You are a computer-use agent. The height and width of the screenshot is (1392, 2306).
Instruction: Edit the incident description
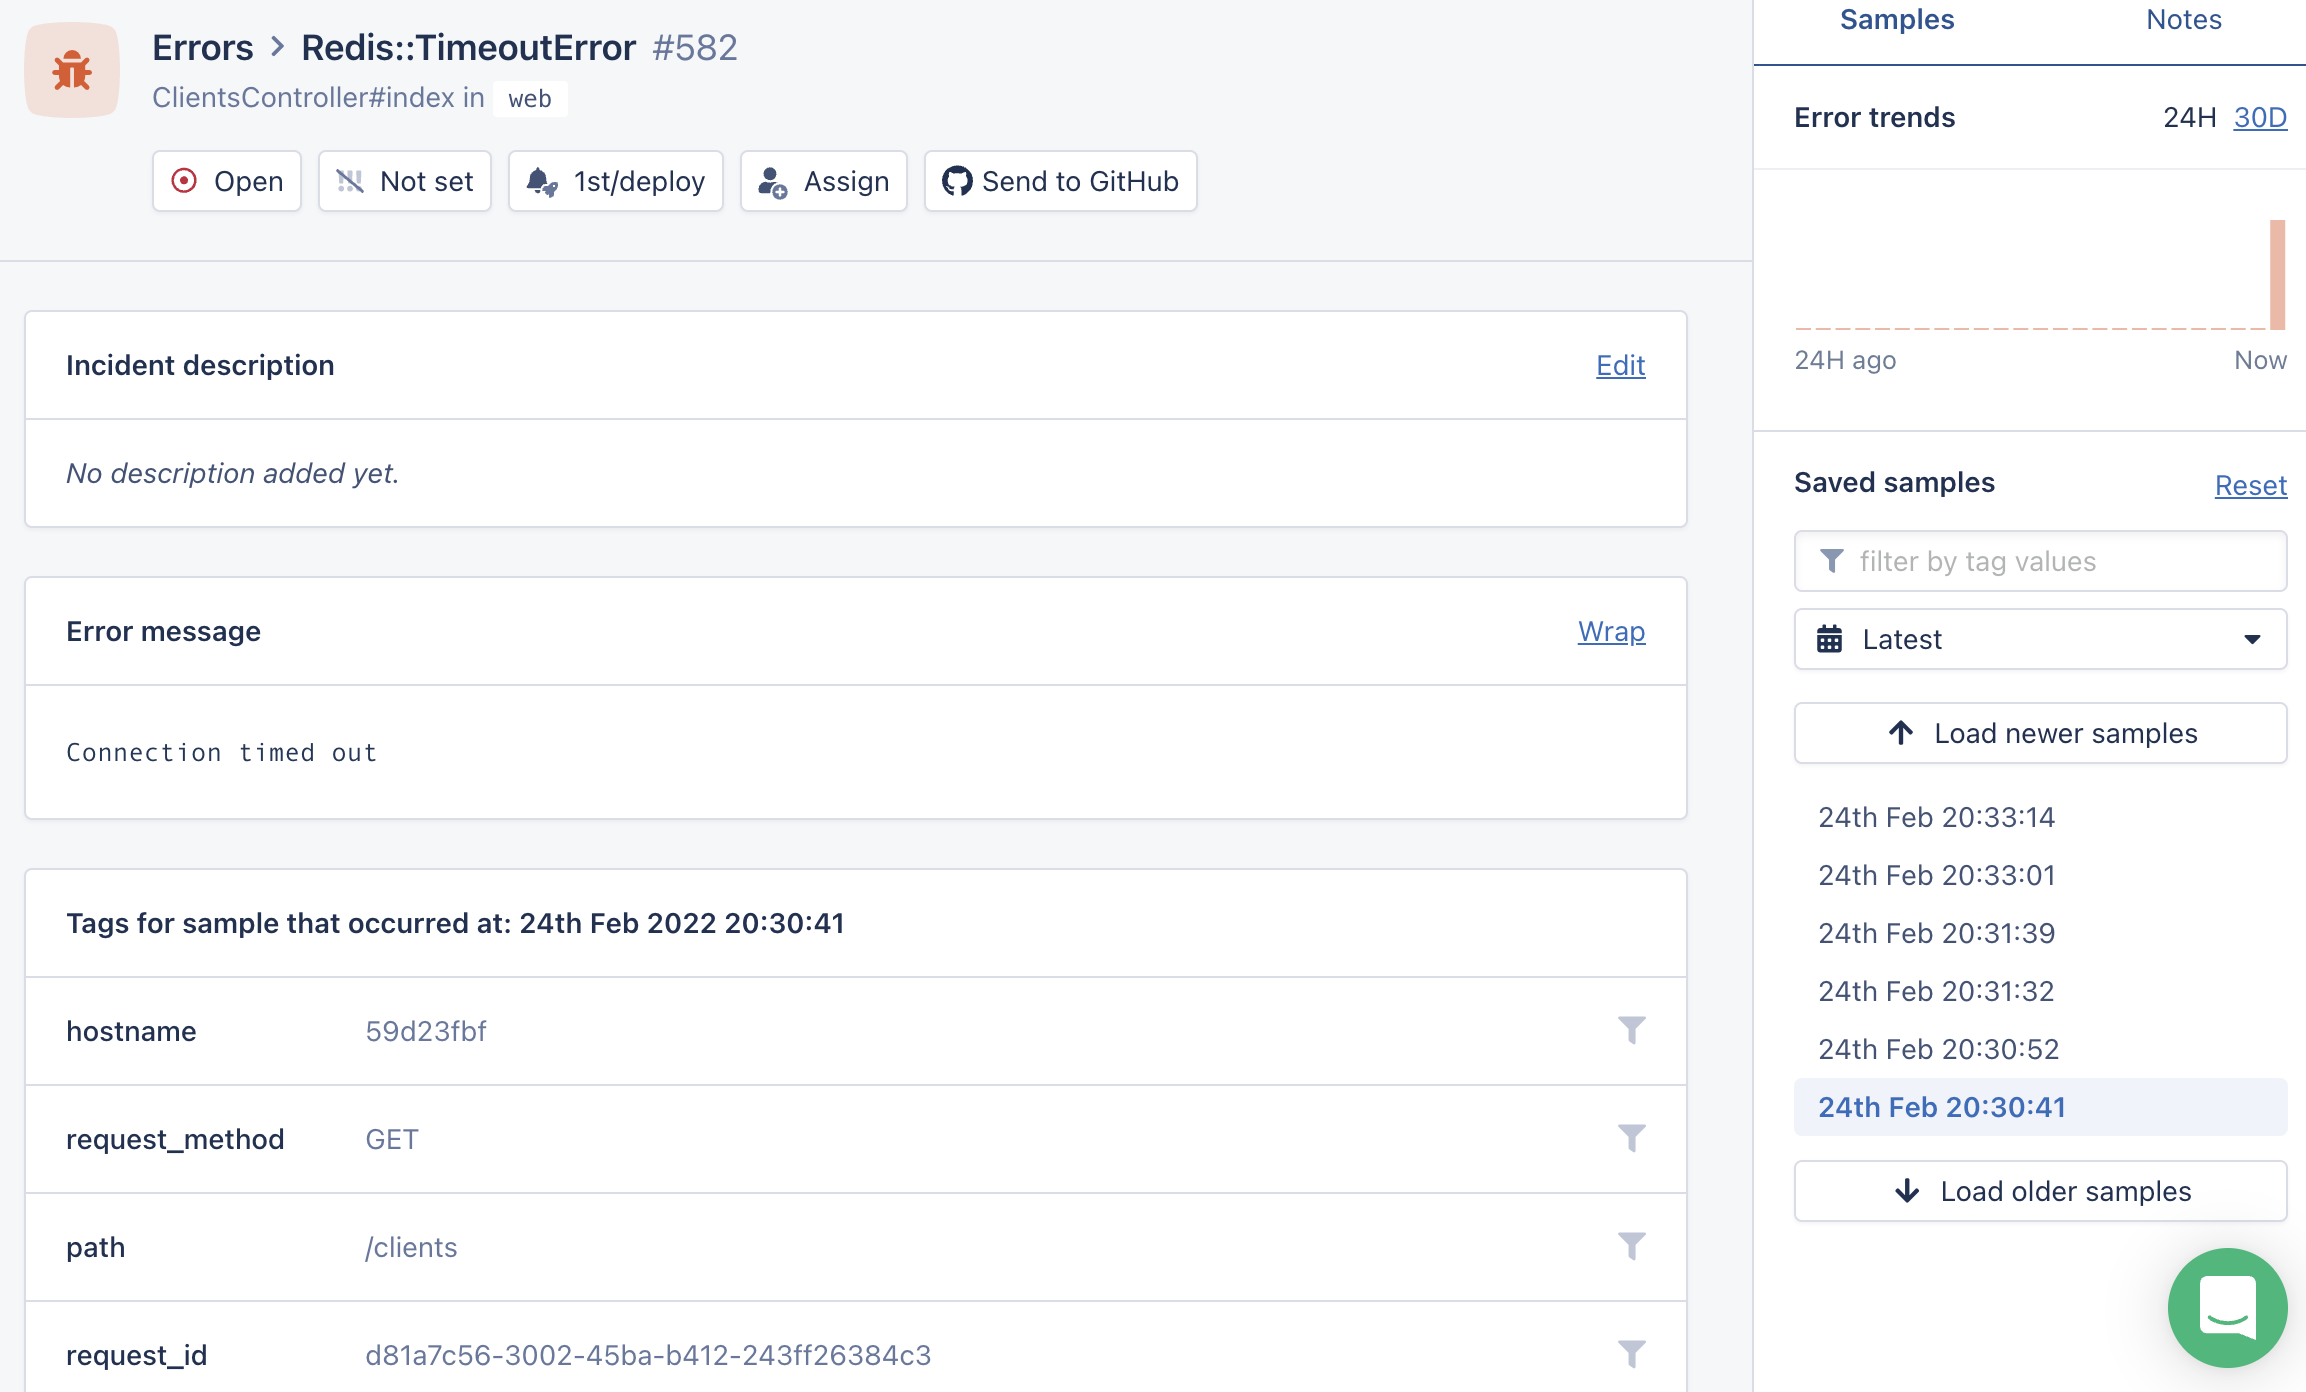click(x=1620, y=366)
